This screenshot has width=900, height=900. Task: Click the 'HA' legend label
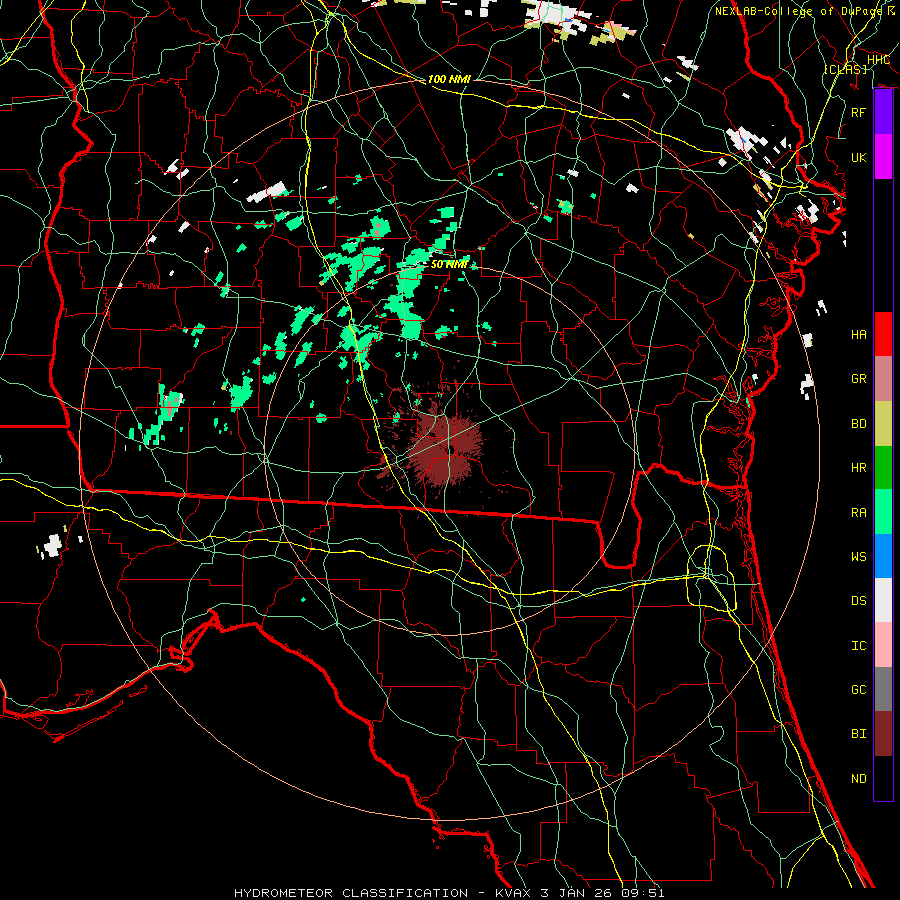858,334
